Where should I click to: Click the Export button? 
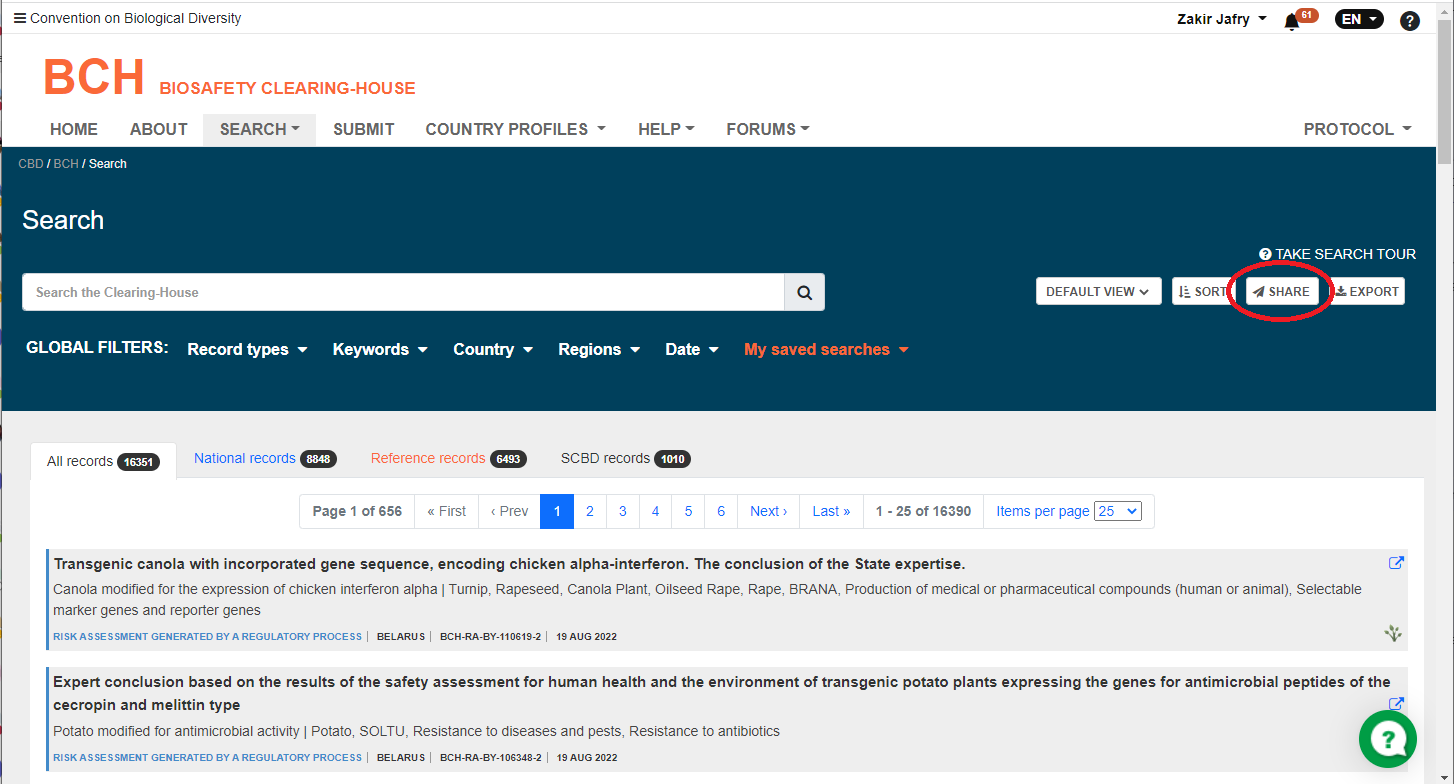pyautogui.click(x=1367, y=292)
